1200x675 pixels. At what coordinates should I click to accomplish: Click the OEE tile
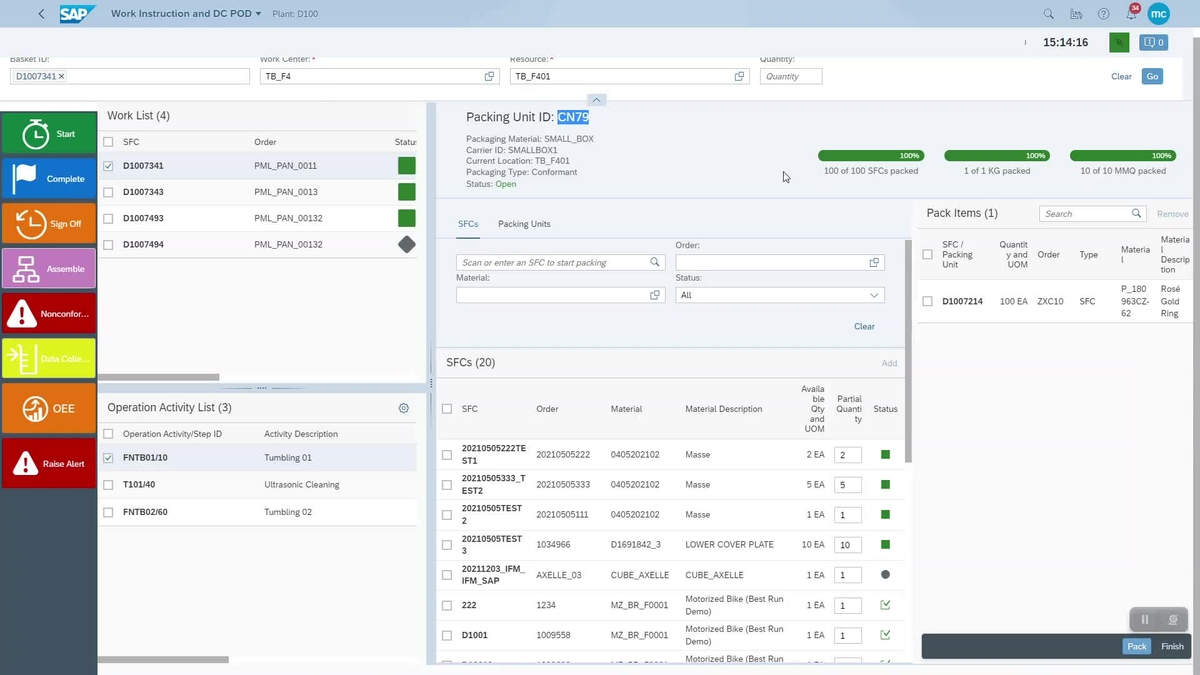pyautogui.click(x=49, y=408)
